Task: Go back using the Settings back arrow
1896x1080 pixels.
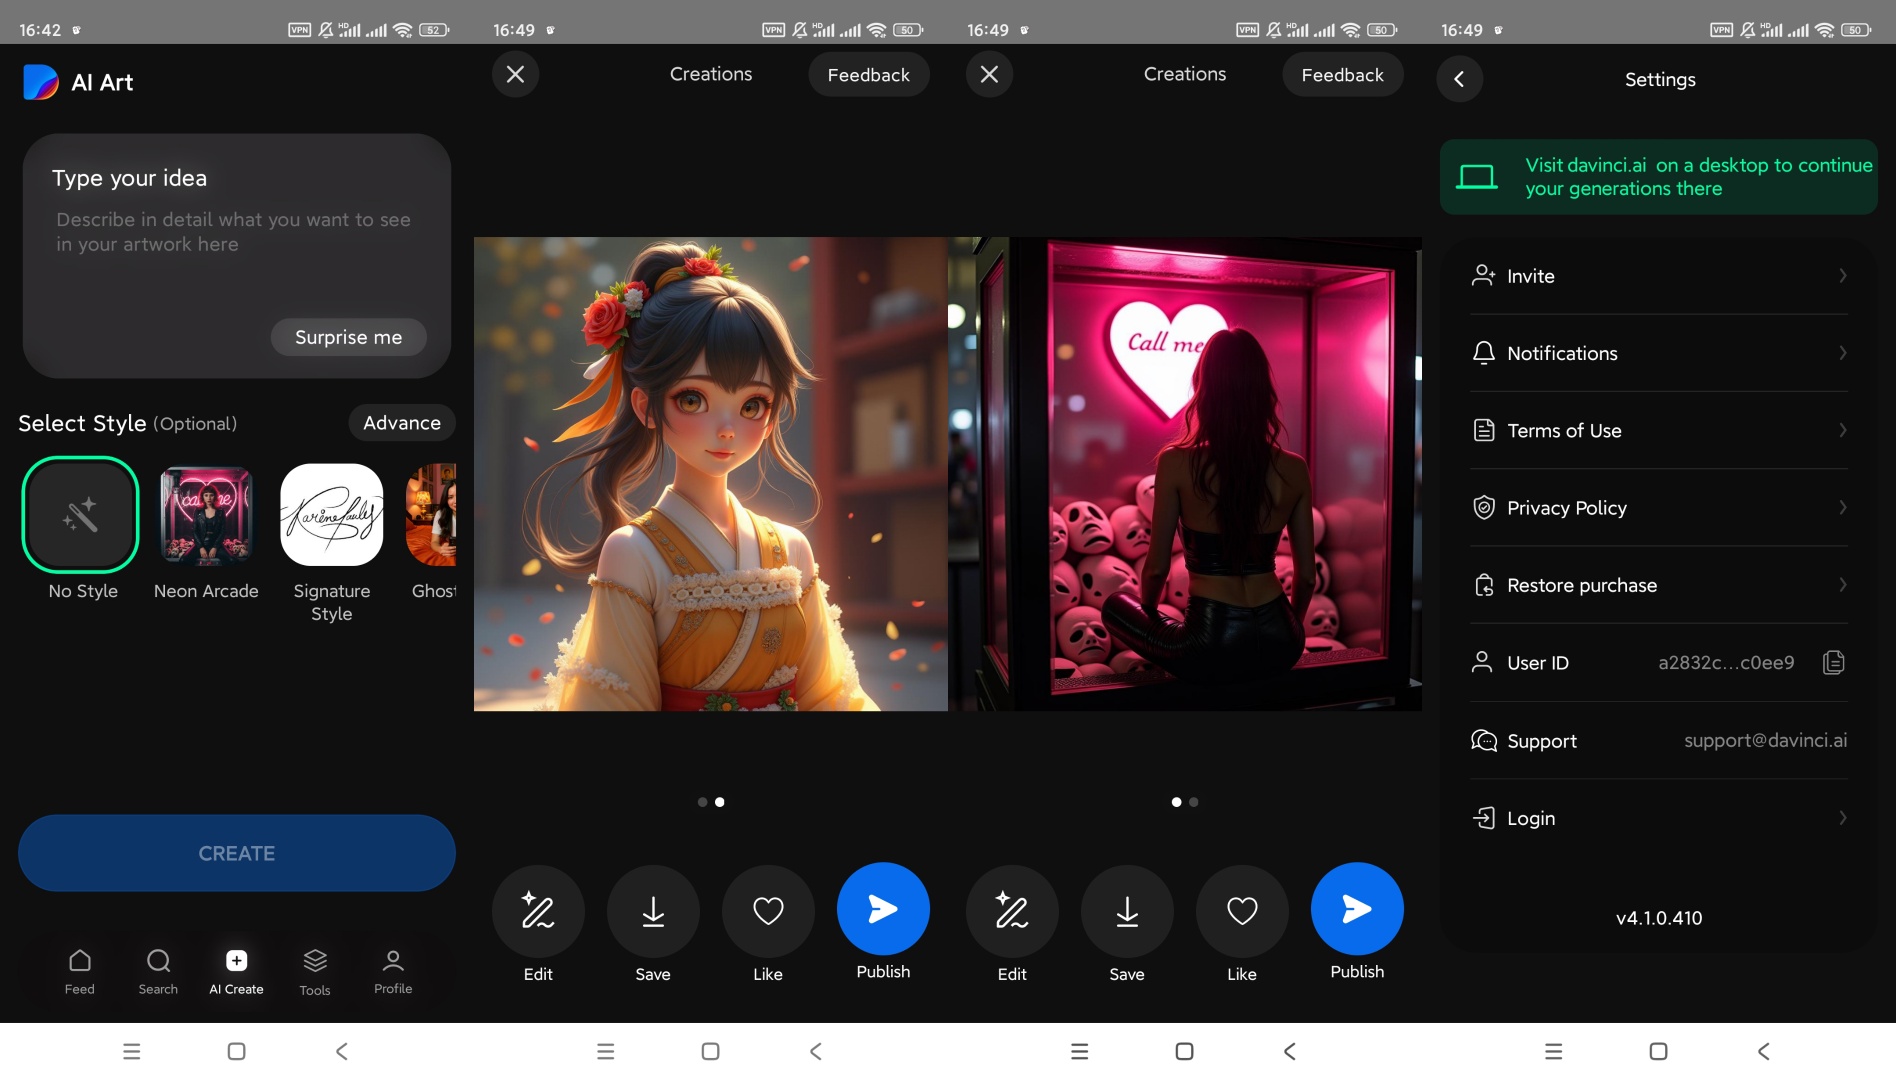Action: (x=1459, y=79)
